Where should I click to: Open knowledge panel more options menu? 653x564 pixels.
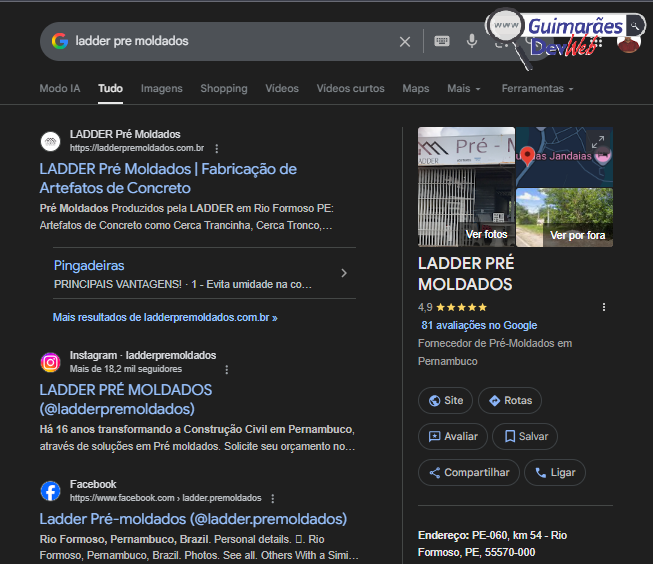pyautogui.click(x=604, y=307)
